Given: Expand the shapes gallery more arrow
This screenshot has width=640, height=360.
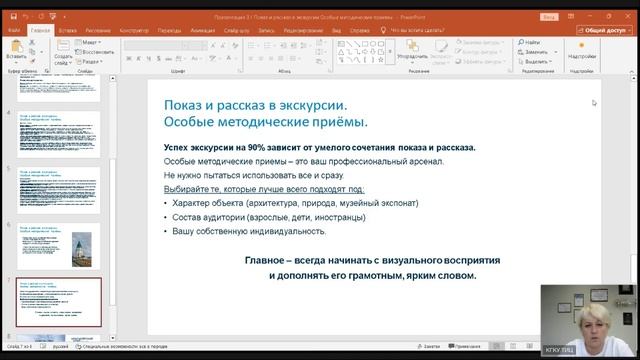Looking at the screenshot, I should (390, 52).
